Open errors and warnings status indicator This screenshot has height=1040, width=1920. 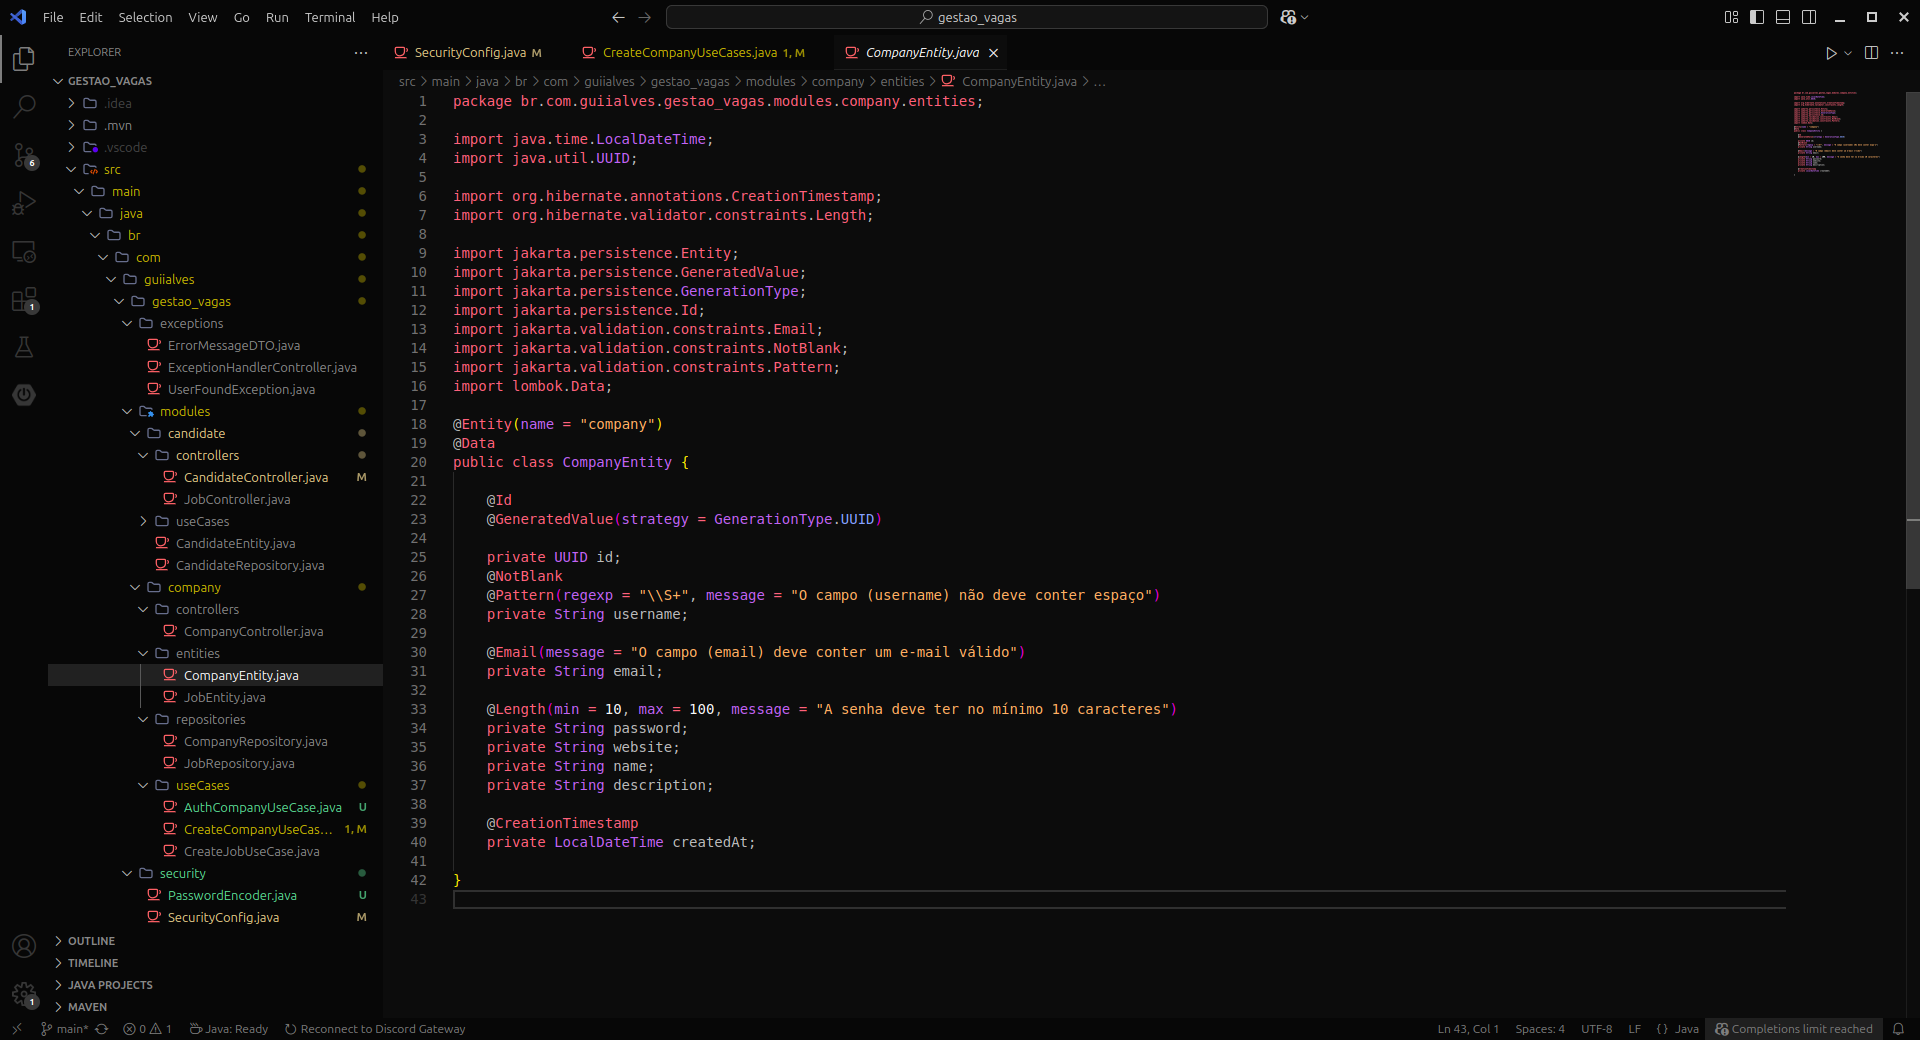pos(147,1029)
